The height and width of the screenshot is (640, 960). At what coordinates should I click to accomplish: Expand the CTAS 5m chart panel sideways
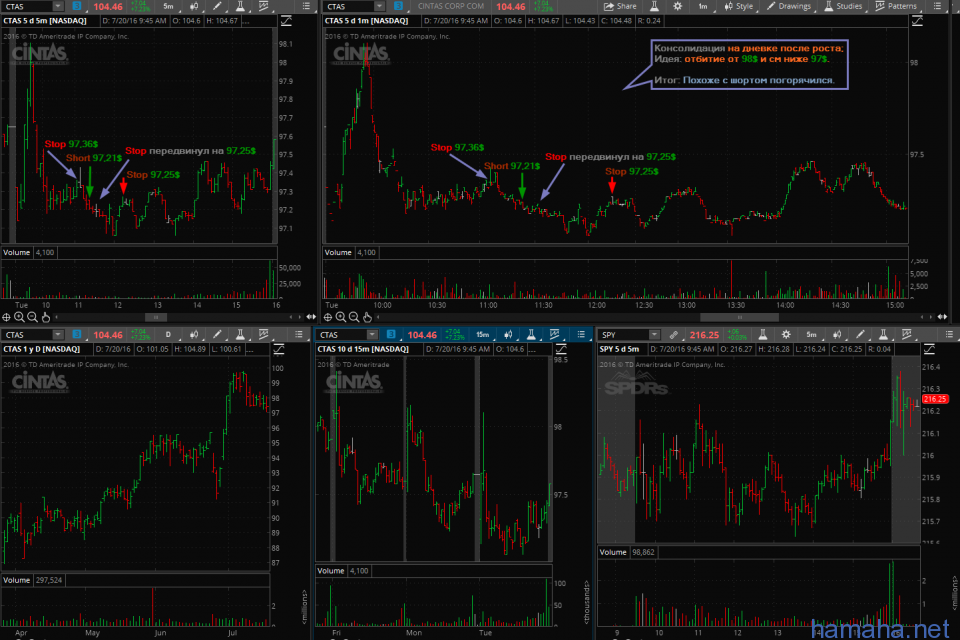point(311,317)
